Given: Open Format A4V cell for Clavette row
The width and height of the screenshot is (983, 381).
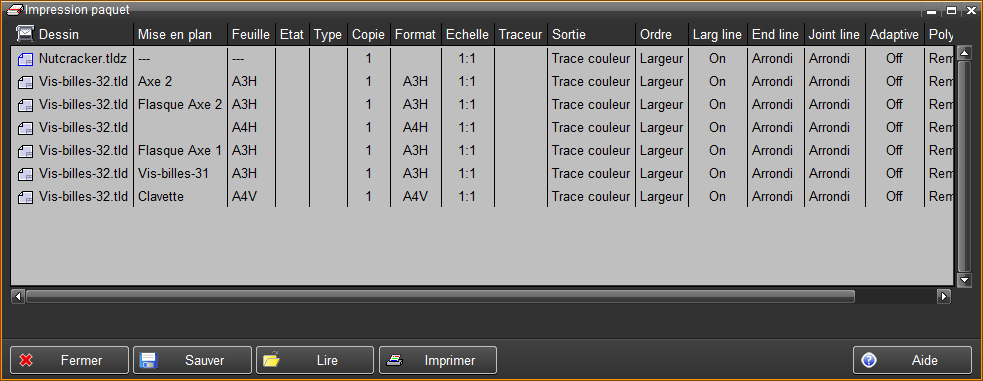Looking at the screenshot, I should click(x=415, y=196).
